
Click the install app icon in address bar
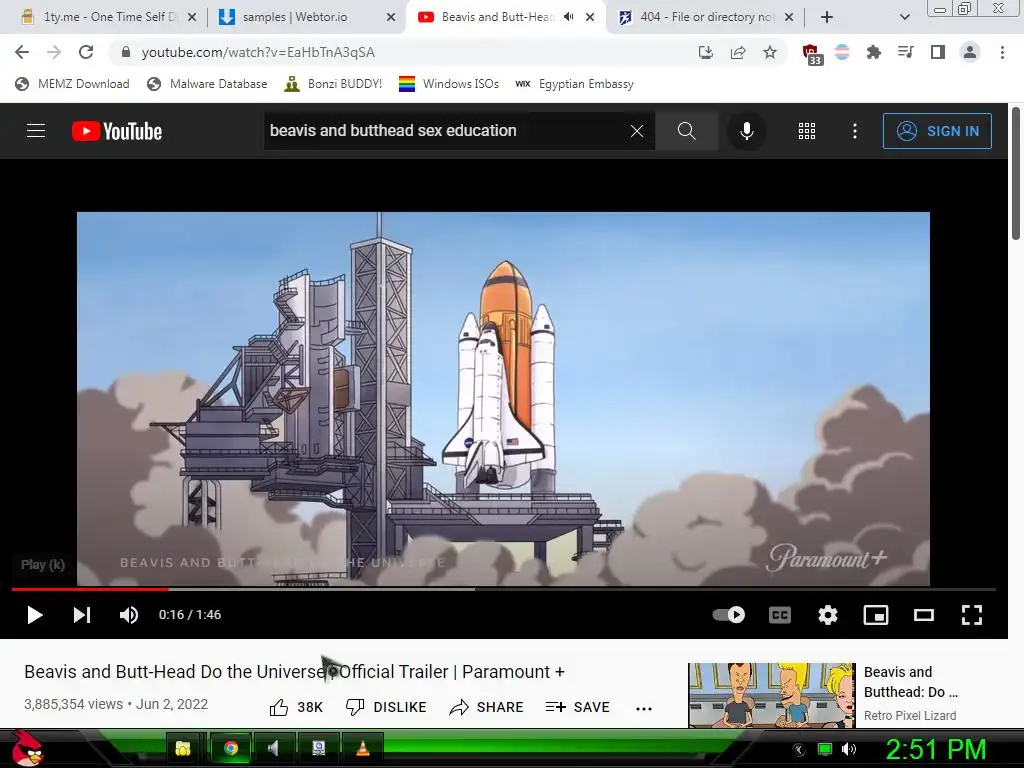(x=705, y=52)
